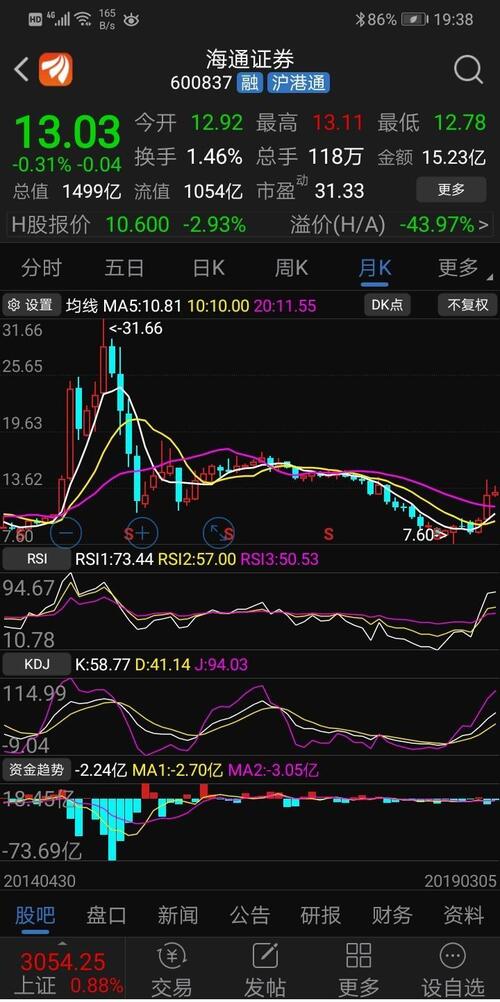Tap the red S marker under zoom-in icon
500x1002 pixels.
pos(129,532)
